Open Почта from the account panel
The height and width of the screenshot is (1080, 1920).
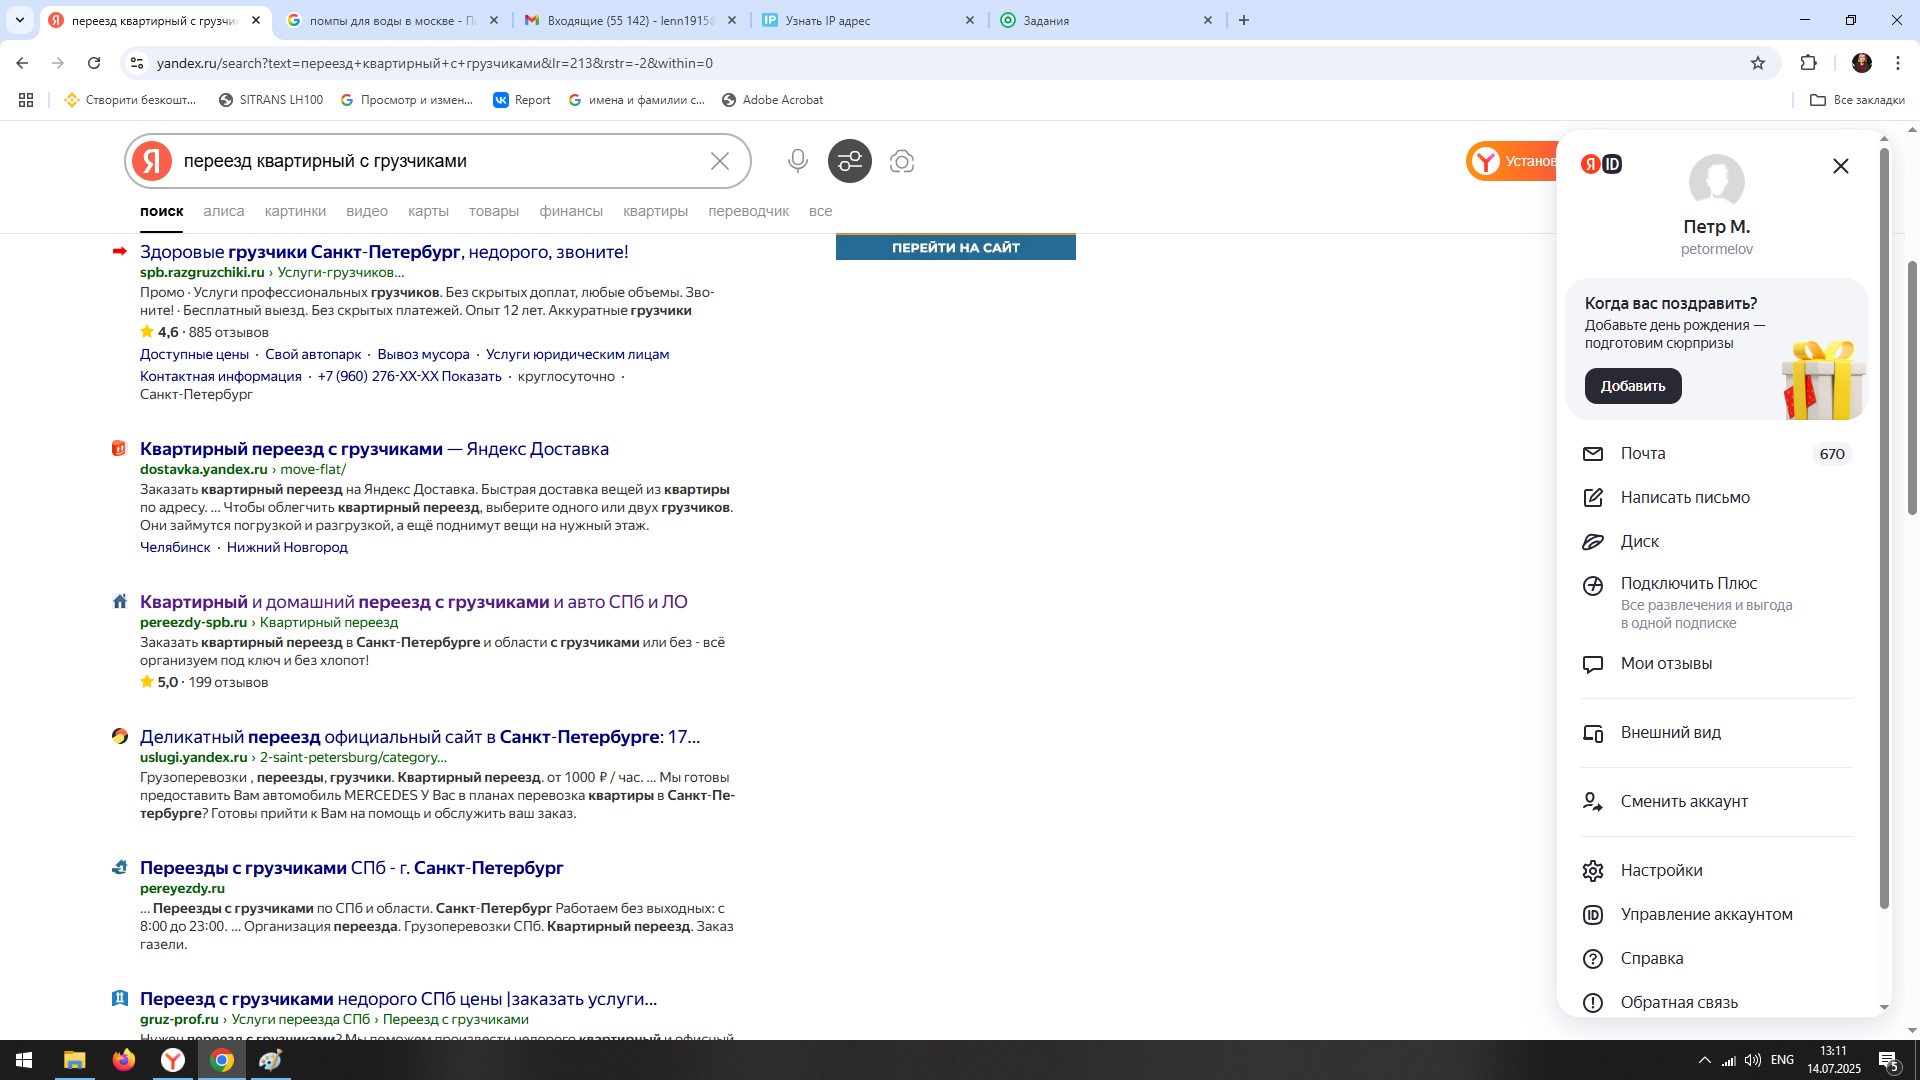(1717, 454)
